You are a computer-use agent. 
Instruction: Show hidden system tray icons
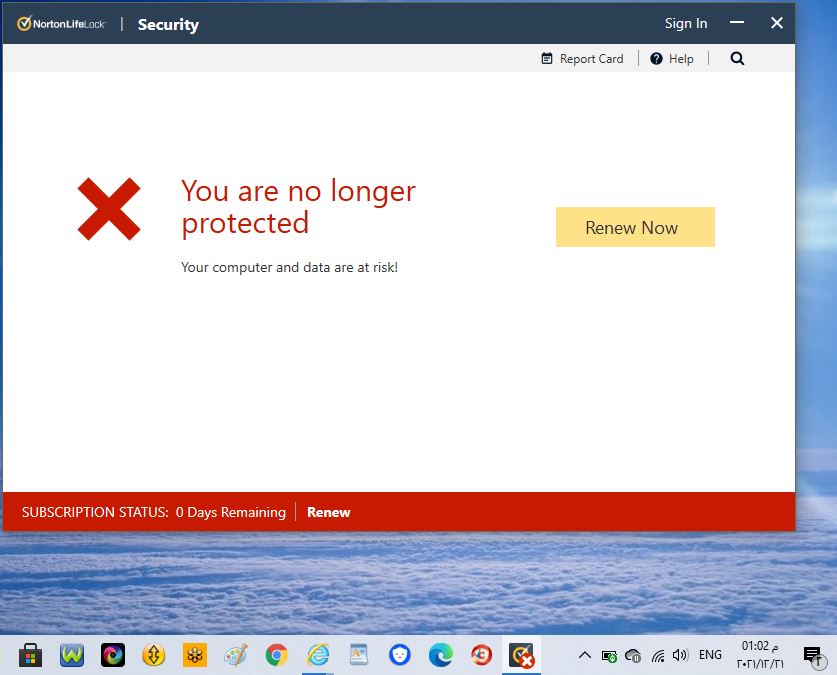(x=585, y=655)
